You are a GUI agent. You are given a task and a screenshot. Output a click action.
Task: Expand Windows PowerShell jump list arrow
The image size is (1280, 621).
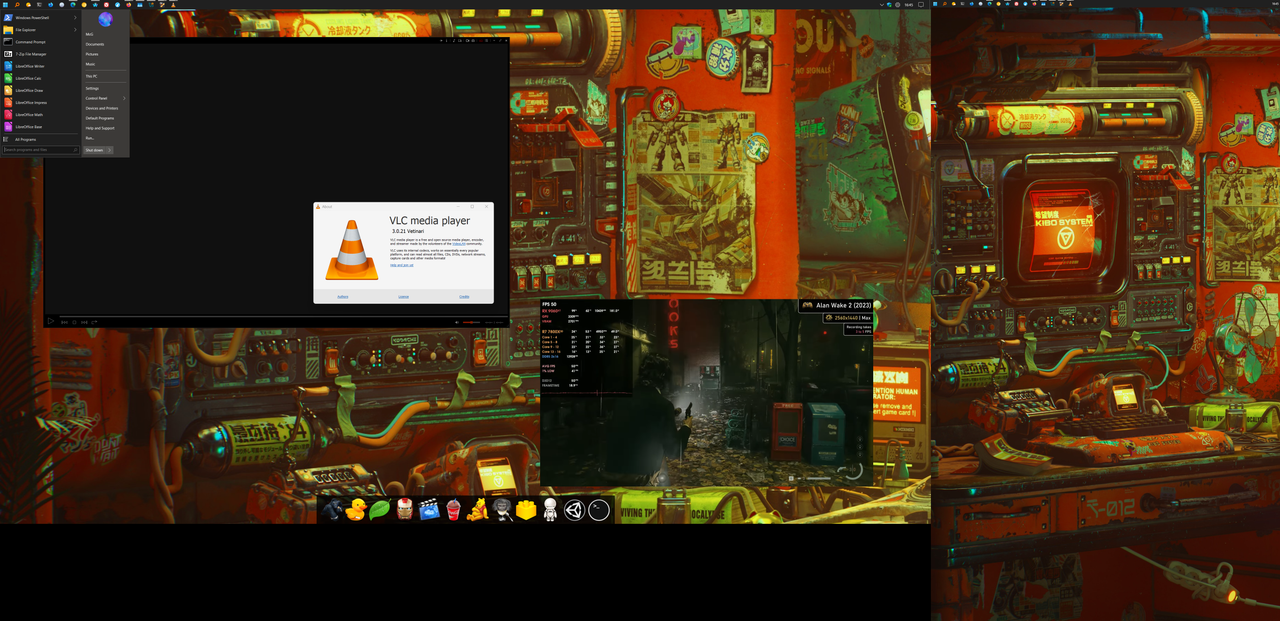[75, 17]
